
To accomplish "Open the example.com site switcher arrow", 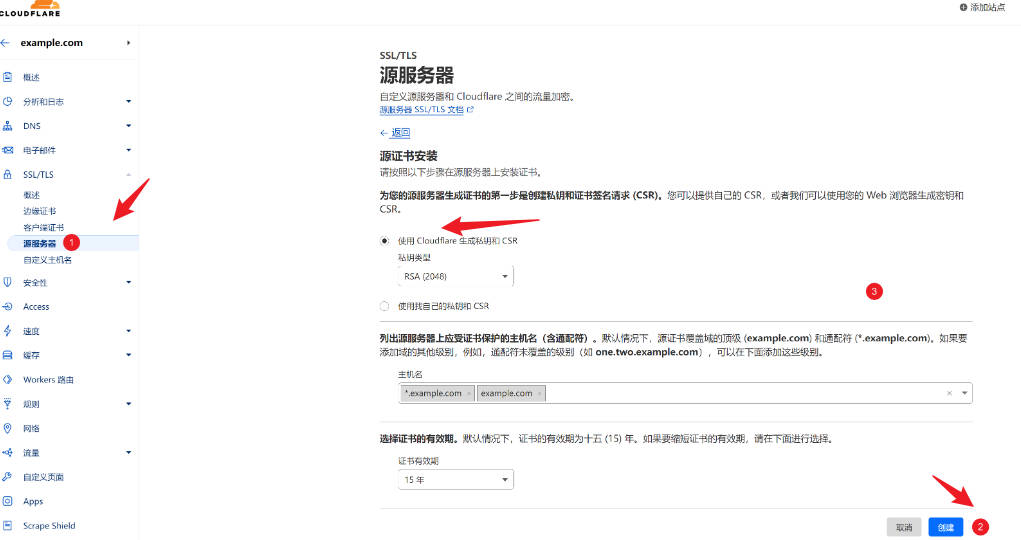I will [128, 43].
